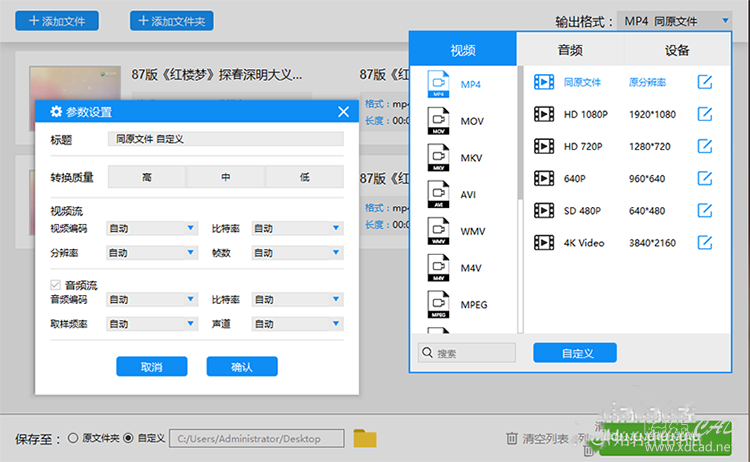This screenshot has height=462, width=750.
Task: Click the 添加文件 button
Action: click(x=57, y=21)
